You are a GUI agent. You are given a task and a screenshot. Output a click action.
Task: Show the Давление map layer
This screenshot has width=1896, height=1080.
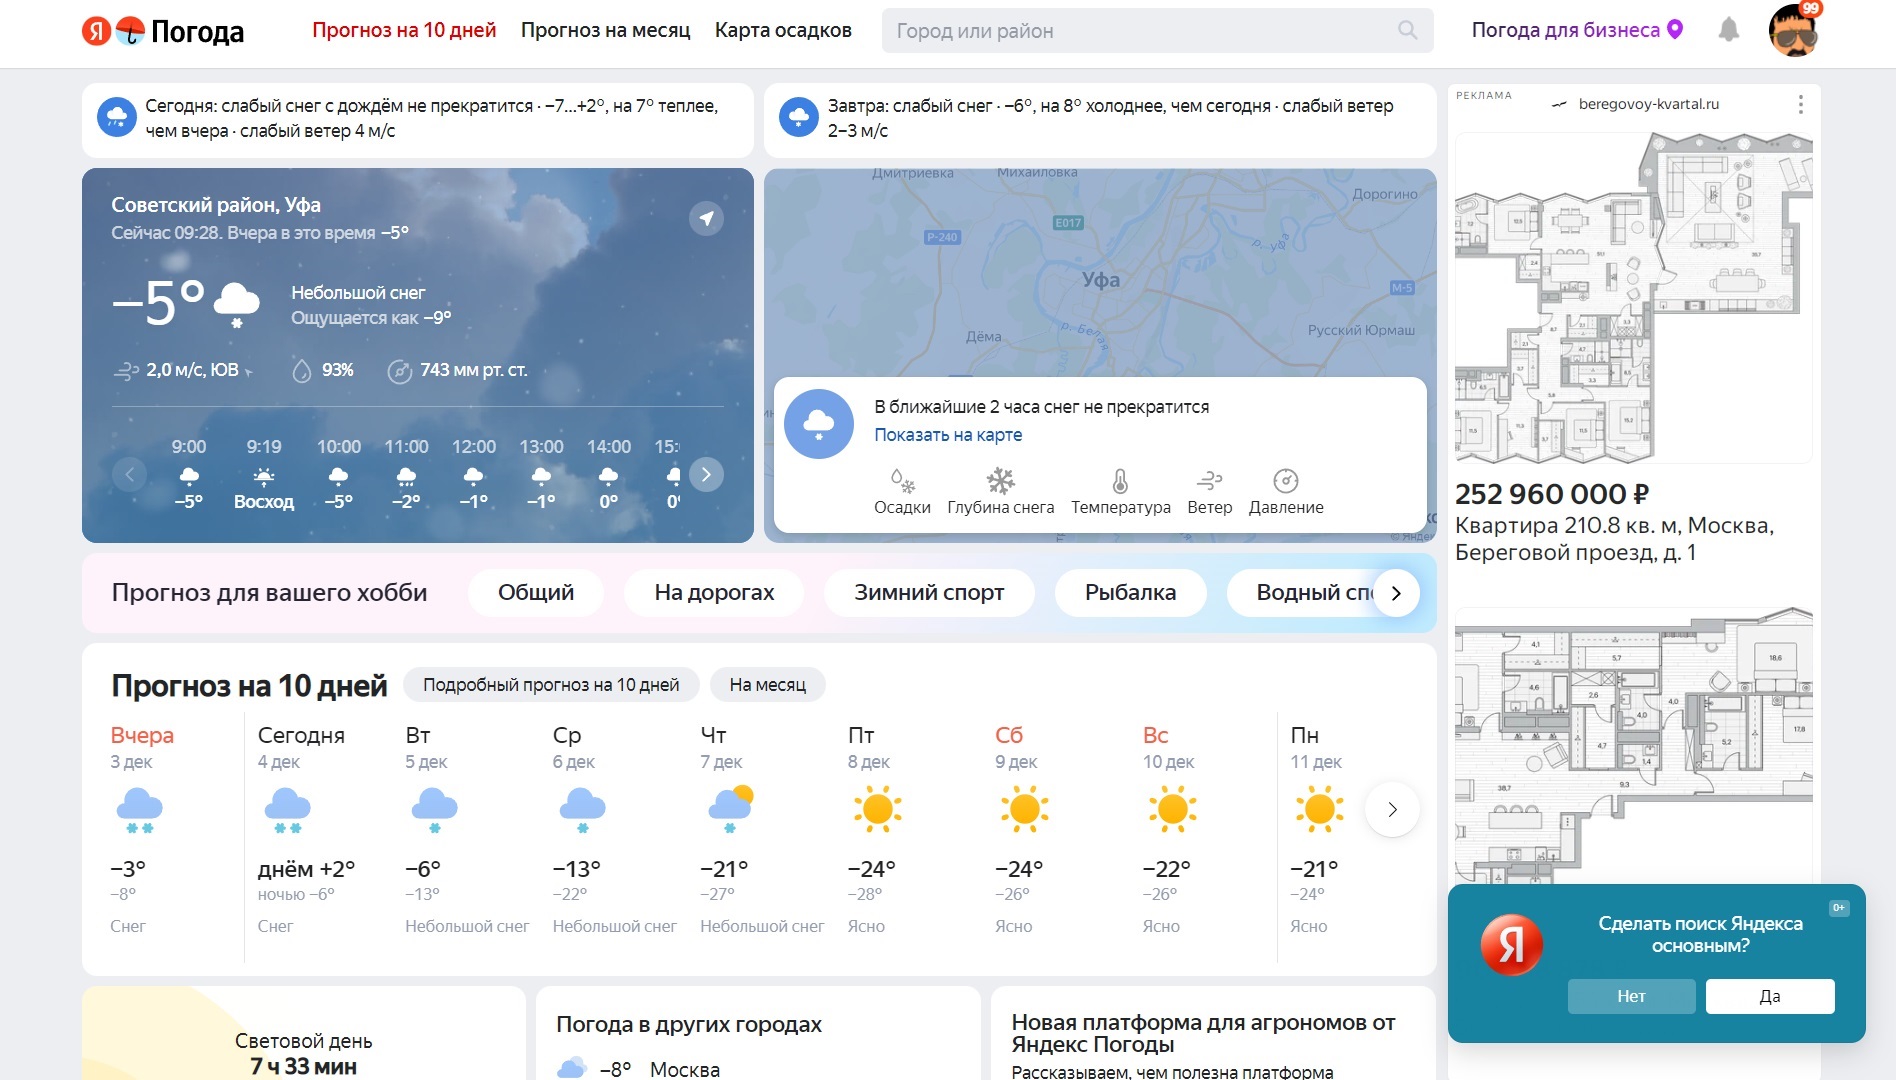coord(1285,492)
